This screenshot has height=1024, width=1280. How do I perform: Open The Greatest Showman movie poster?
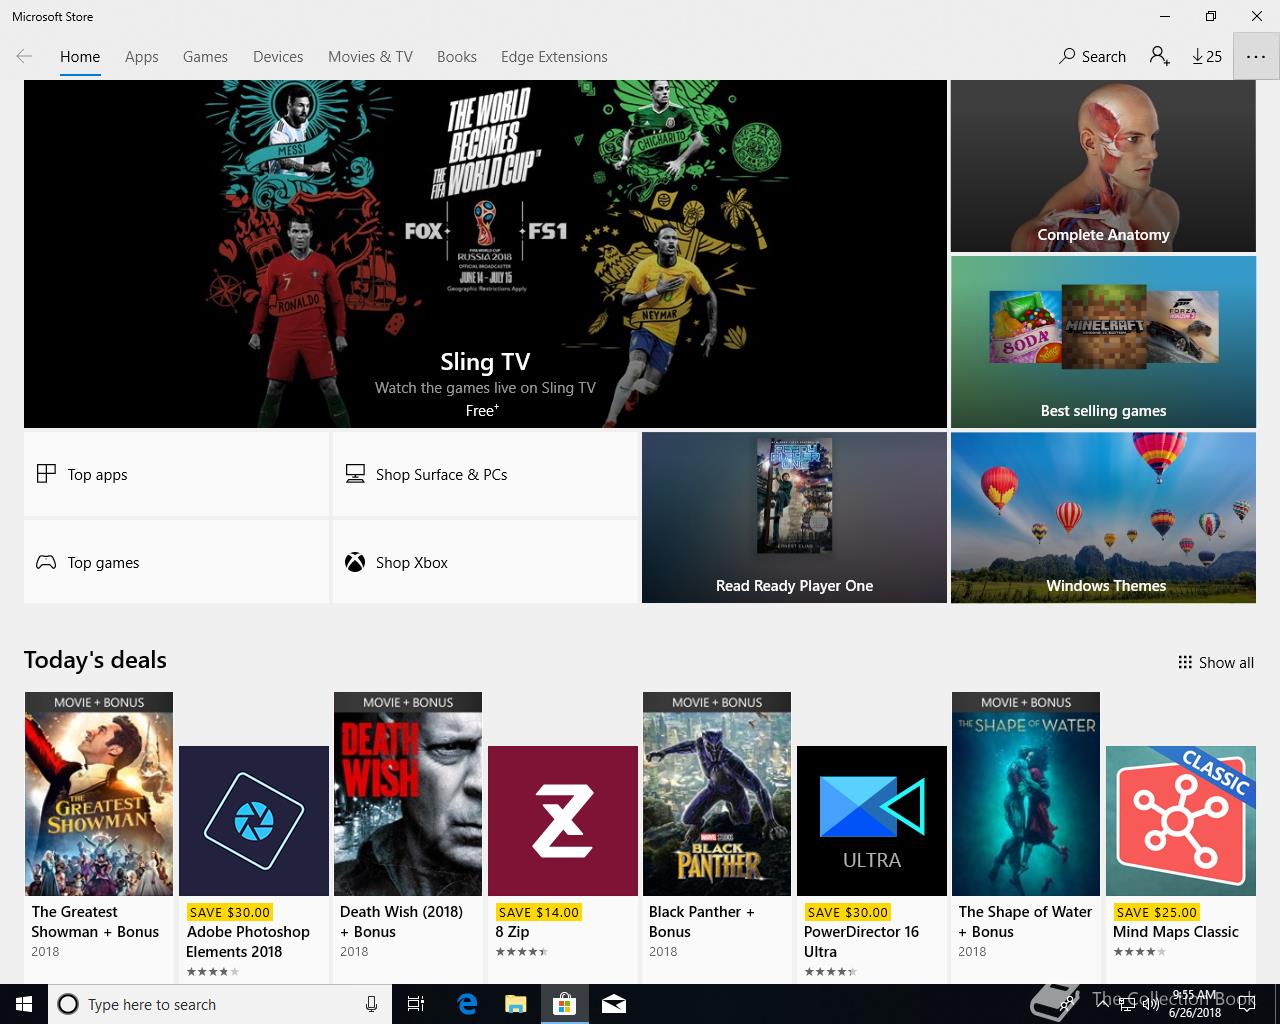(99, 794)
